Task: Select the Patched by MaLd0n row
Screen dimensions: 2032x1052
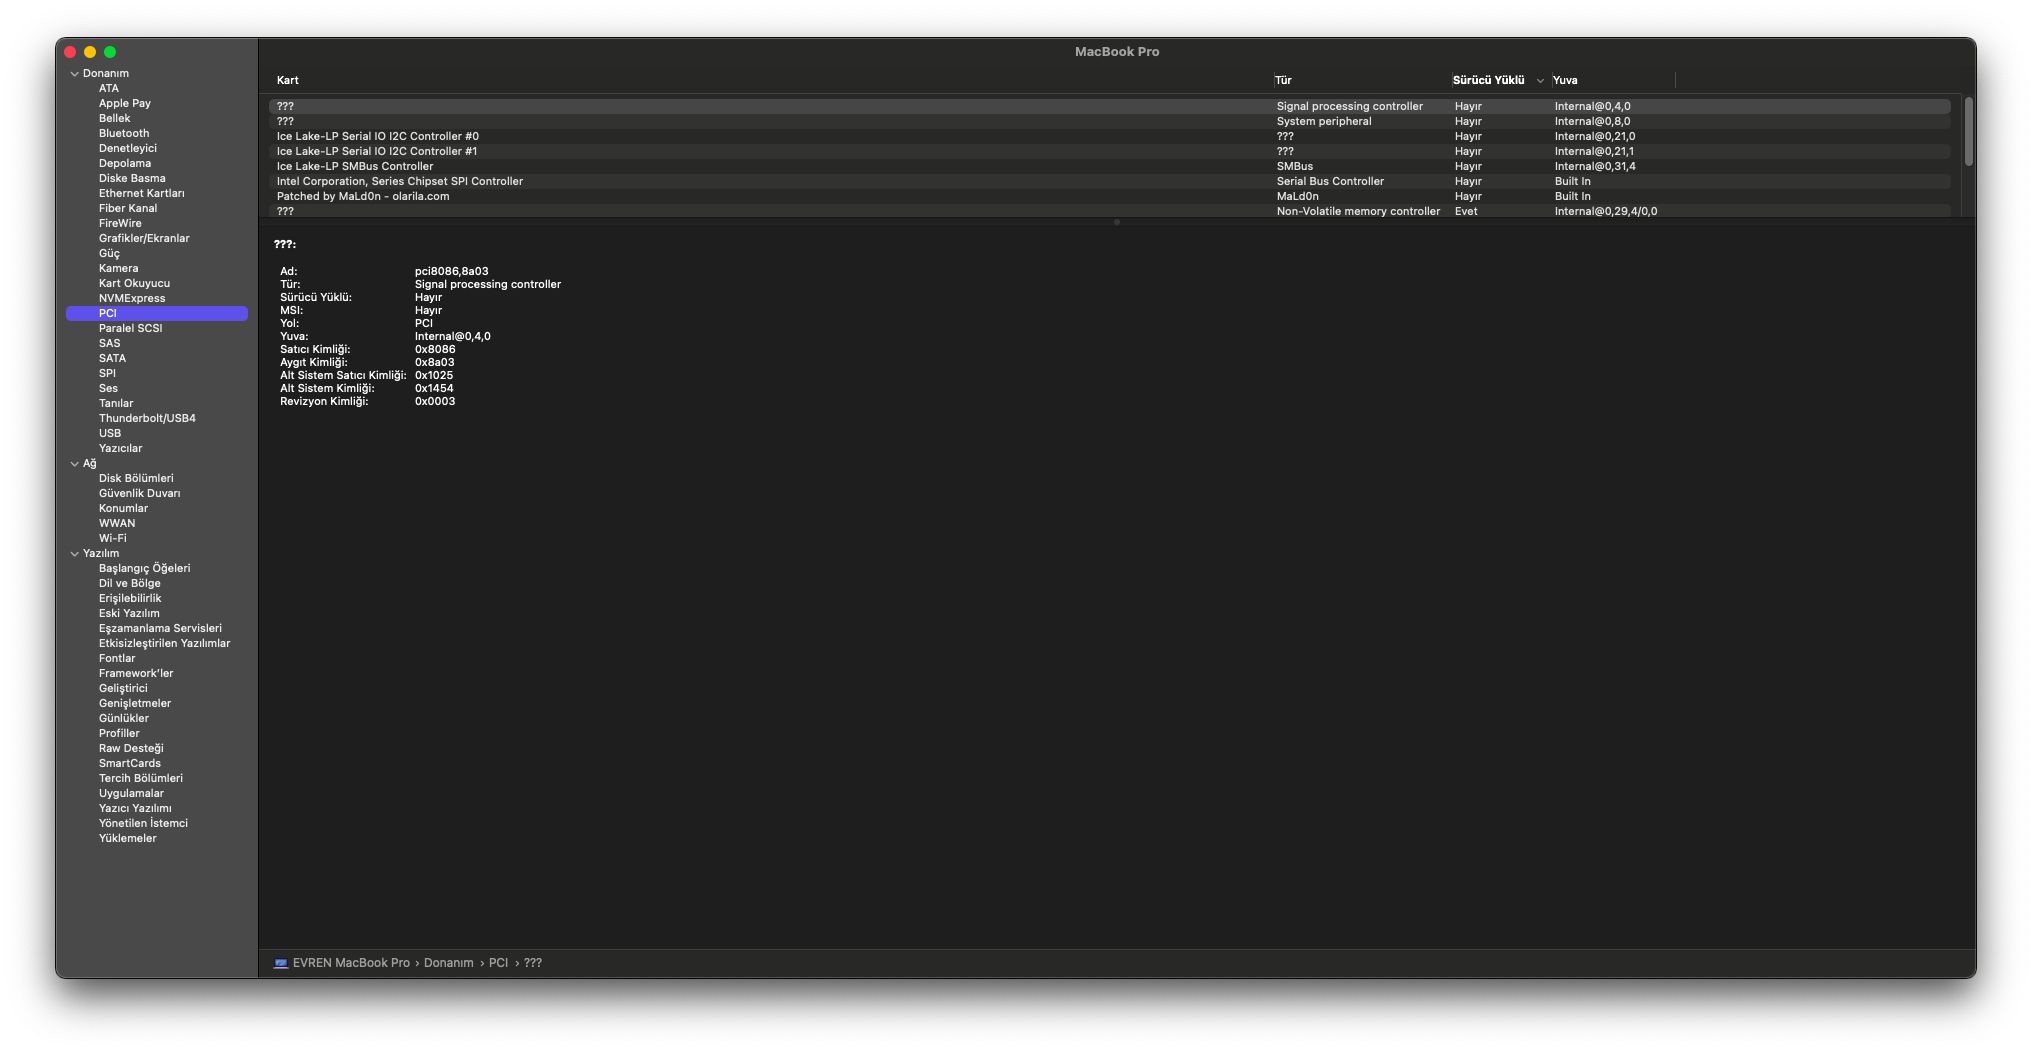Action: click(363, 196)
